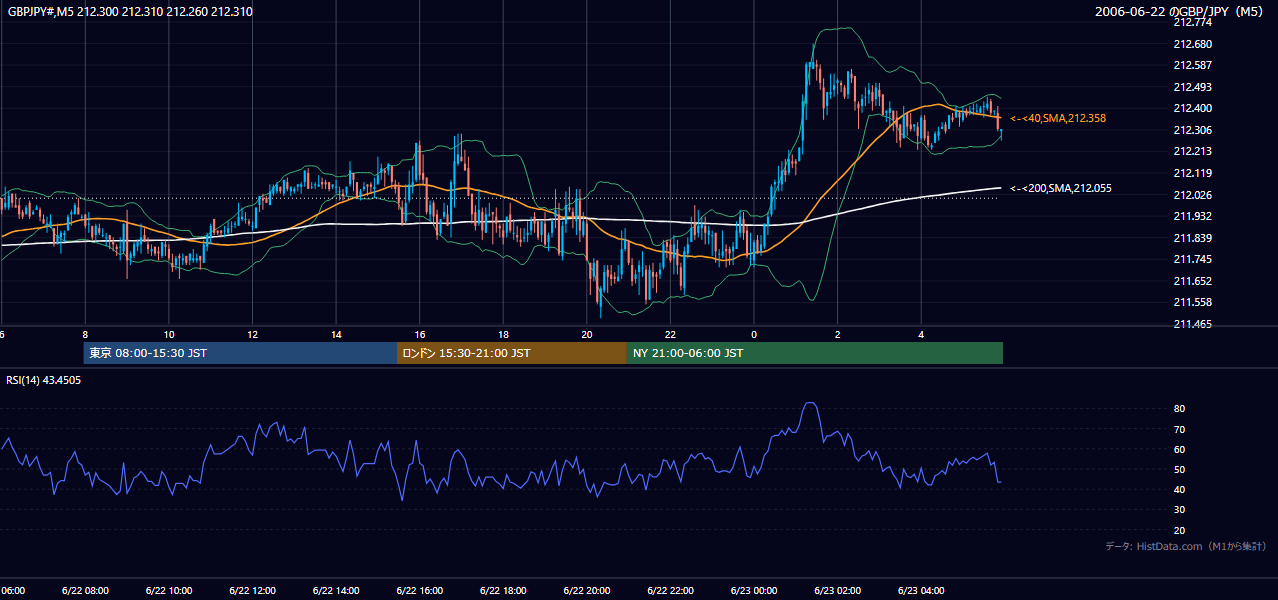
Task: Click price axis label 212.213
Action: coord(1191,151)
